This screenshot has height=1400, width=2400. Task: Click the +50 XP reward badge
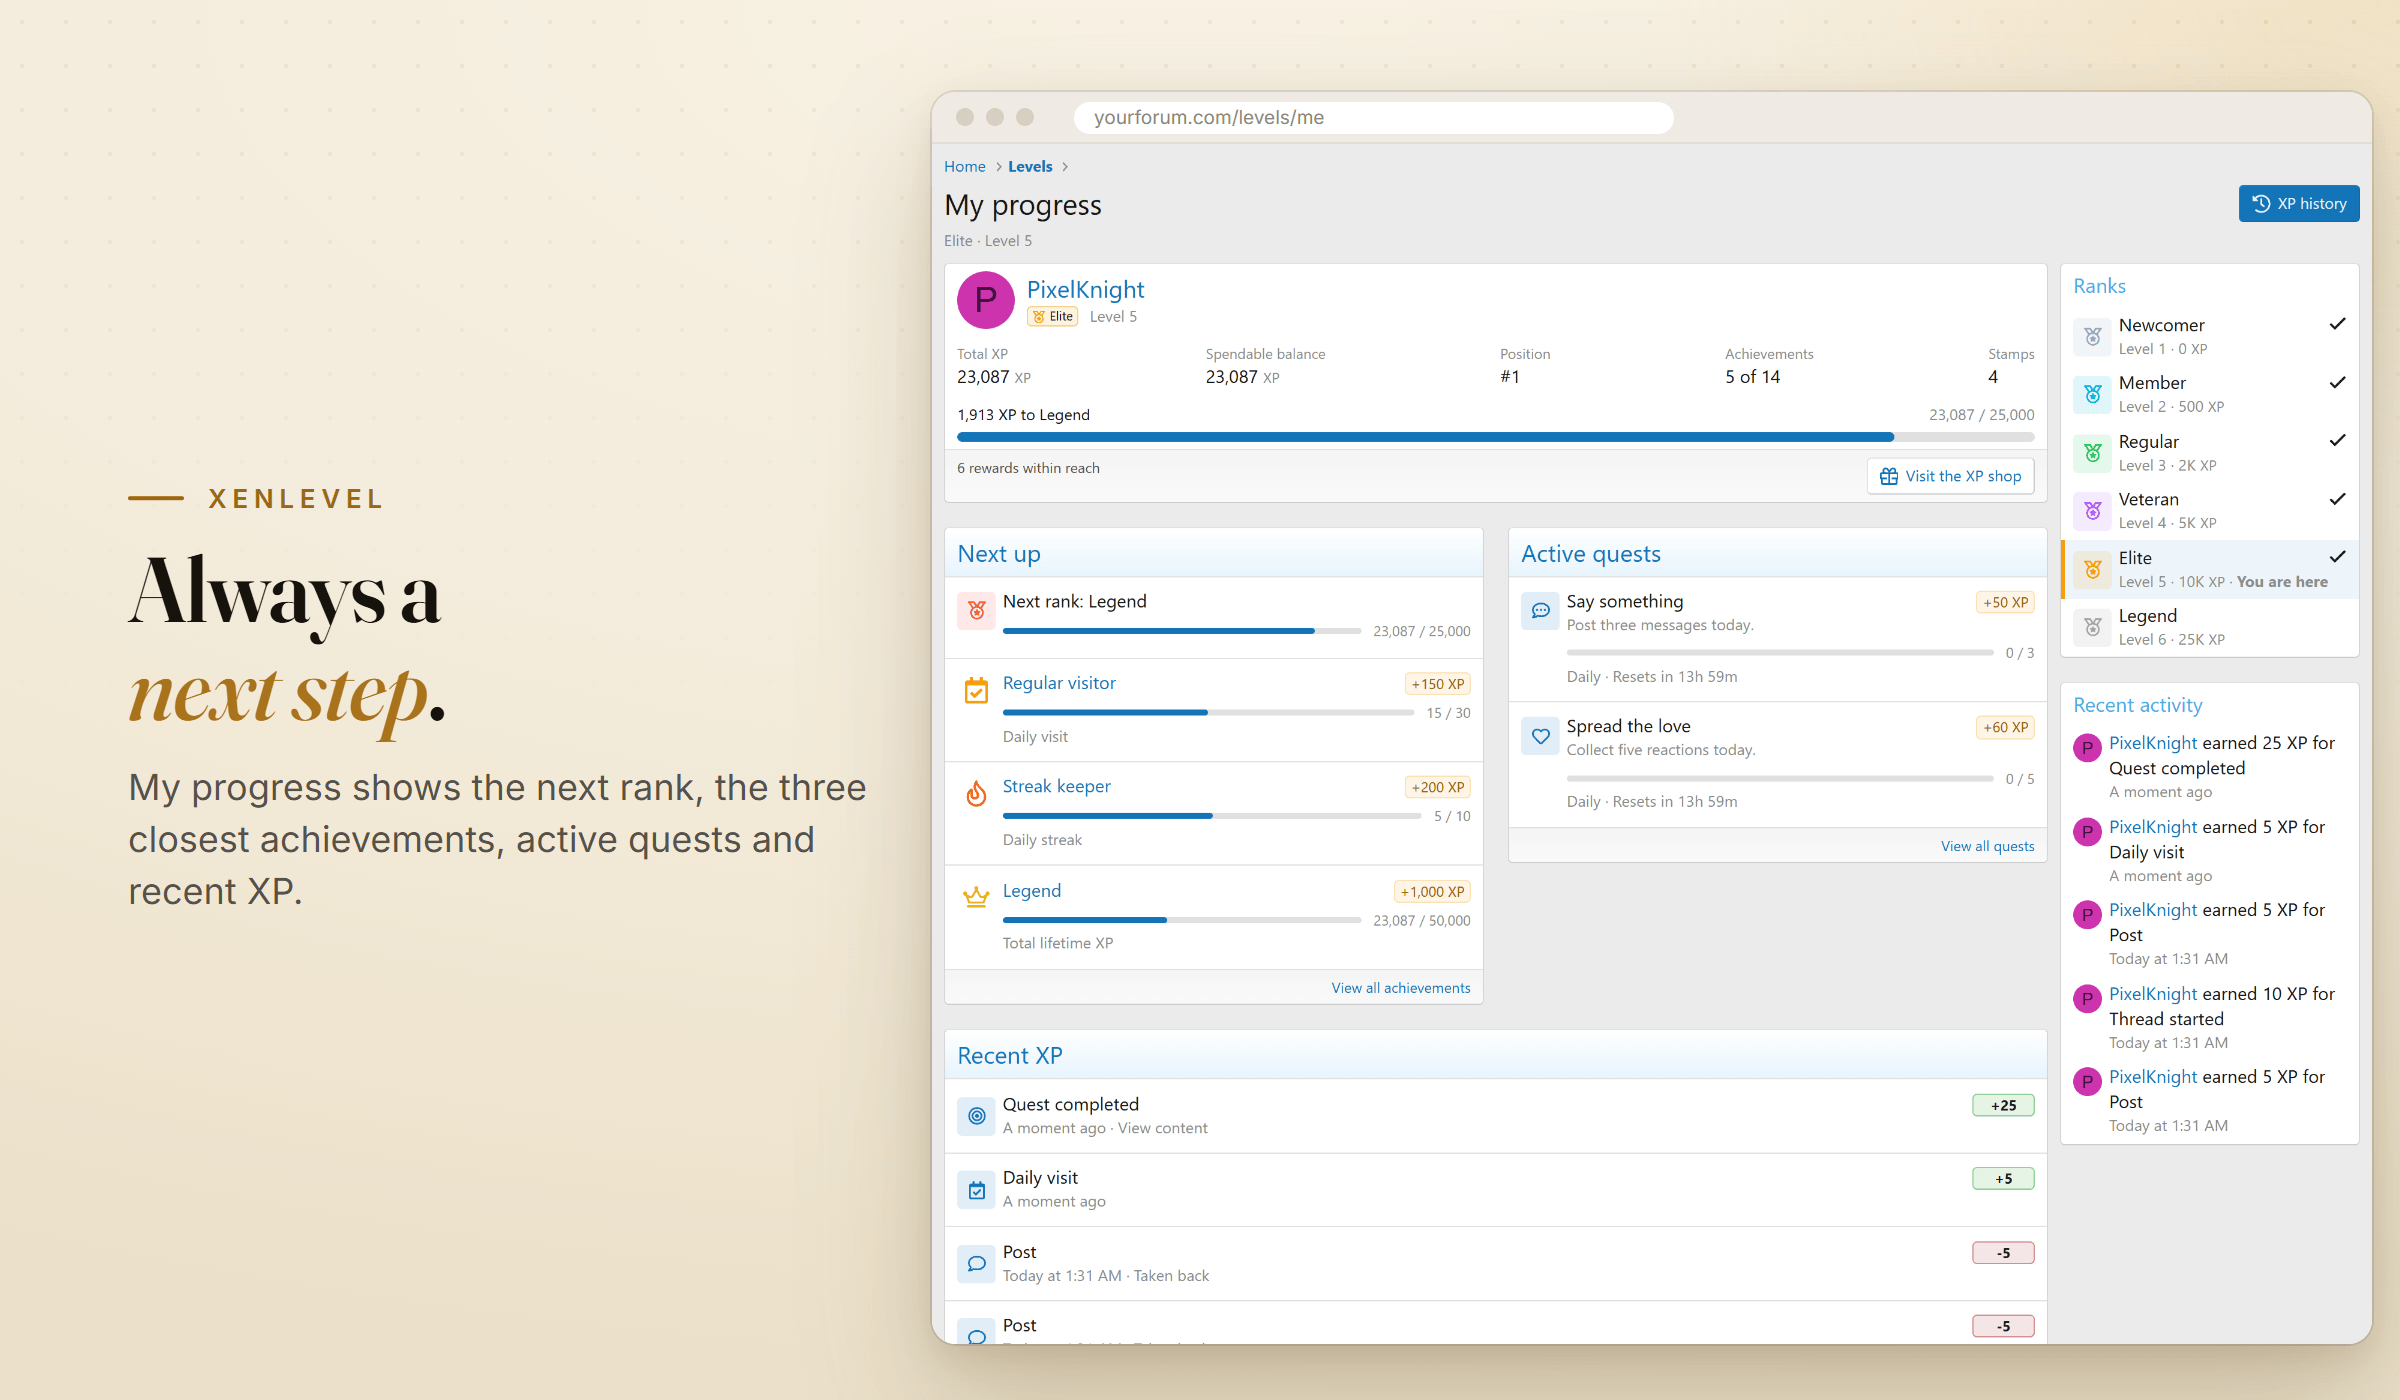[x=2005, y=603]
